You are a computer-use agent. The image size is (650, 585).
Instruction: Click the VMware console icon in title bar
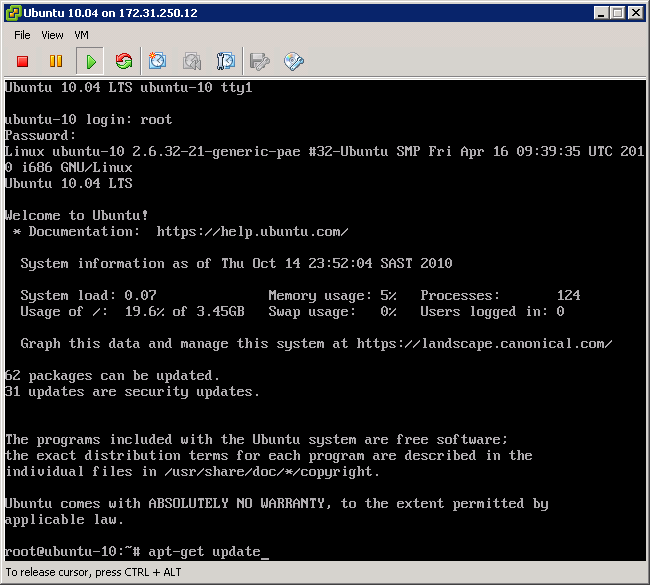pos(13,13)
